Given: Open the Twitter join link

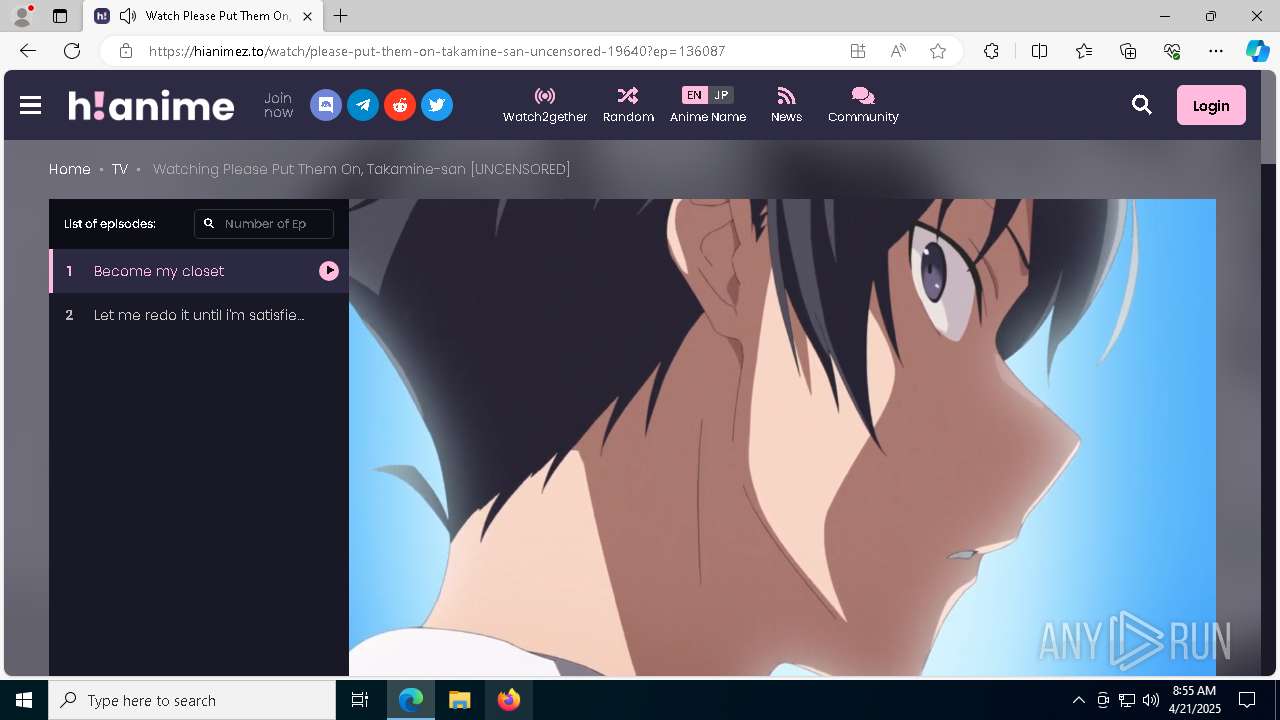Looking at the screenshot, I should coord(437,105).
